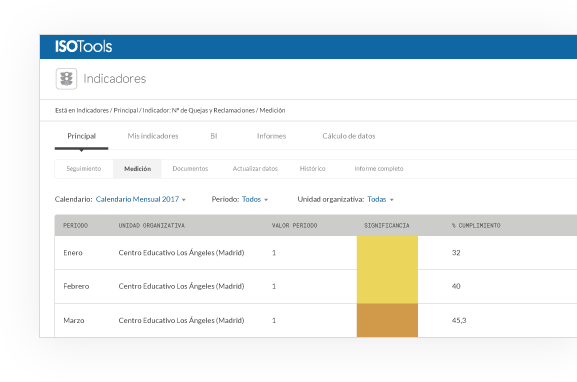Click the ISOTools logo
This screenshot has height=382, width=577.
click(x=84, y=47)
